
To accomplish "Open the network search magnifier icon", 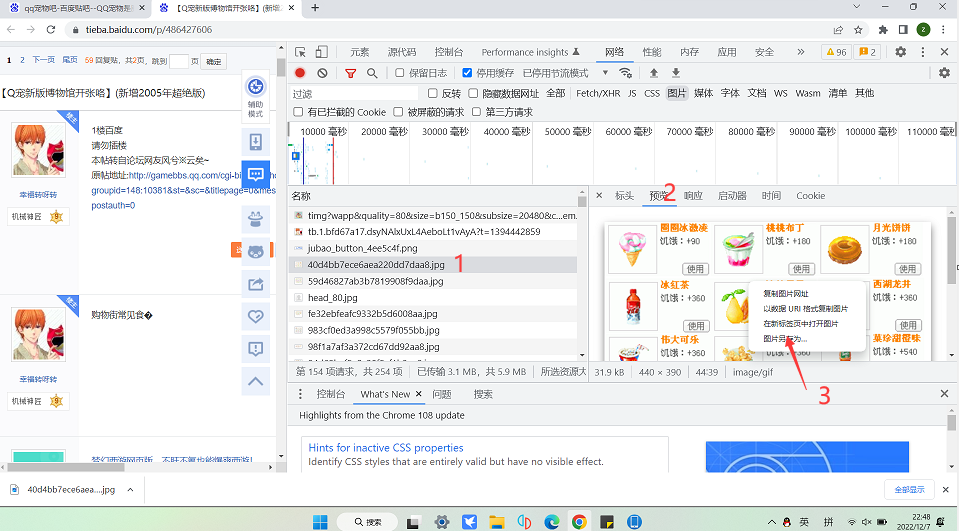I will coord(372,73).
